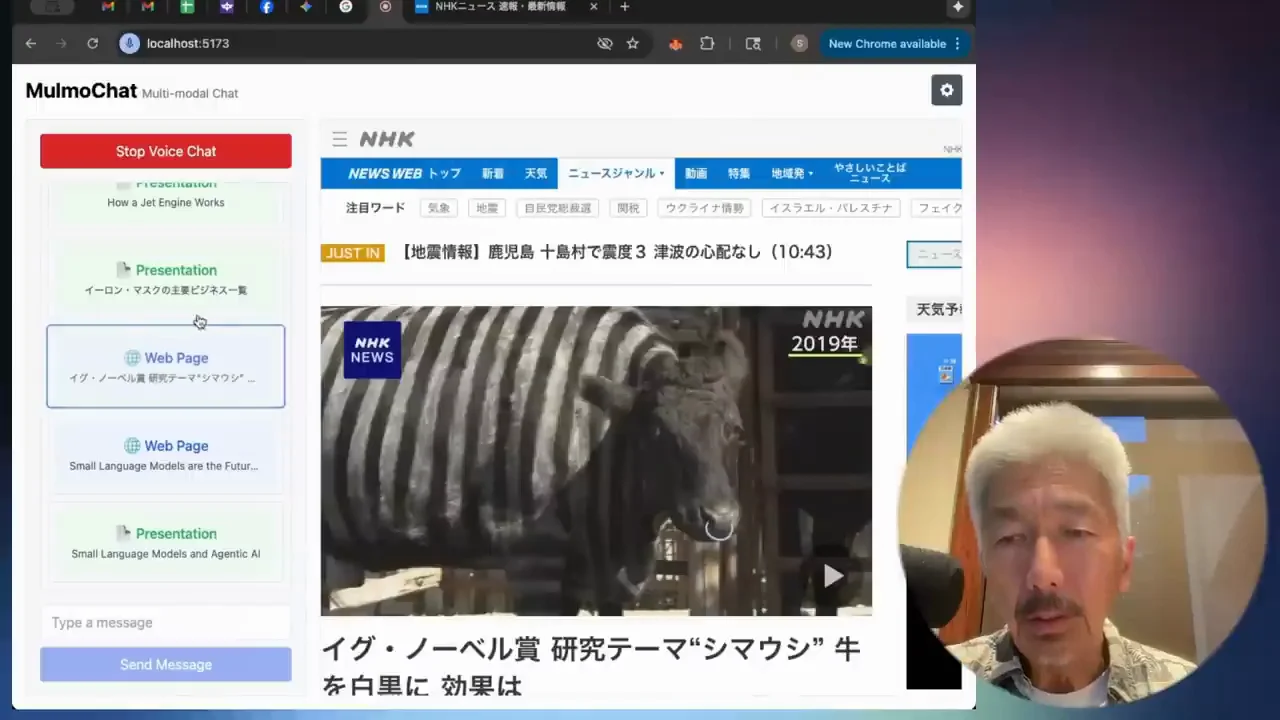Image resolution: width=1280 pixels, height=720 pixels.
Task: Close the NHKニュース tab
Action: coord(594,6)
